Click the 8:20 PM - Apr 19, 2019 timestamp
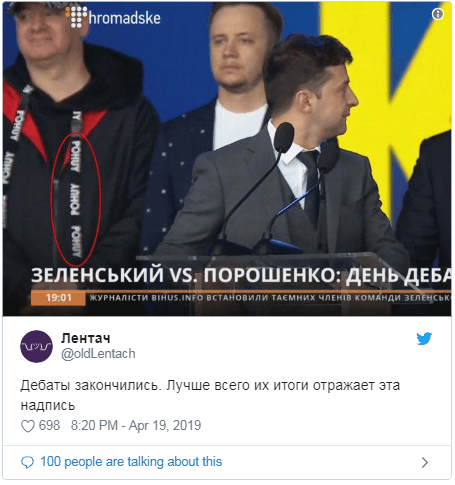 (136, 426)
